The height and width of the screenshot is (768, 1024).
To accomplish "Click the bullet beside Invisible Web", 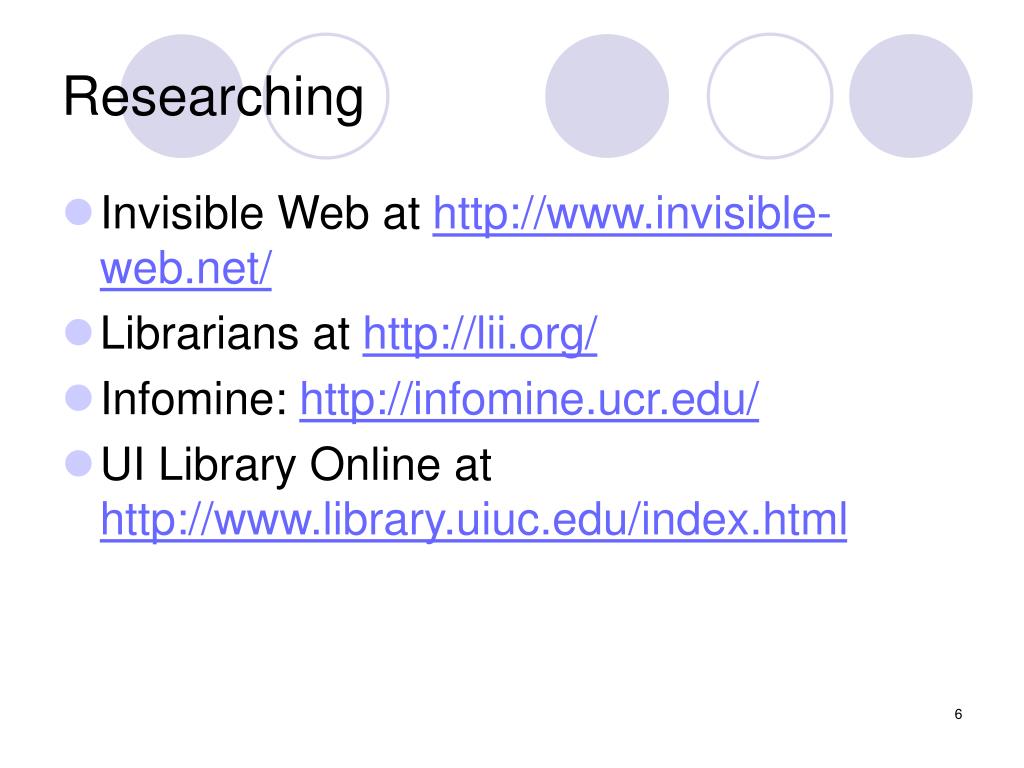I will 78,212.
